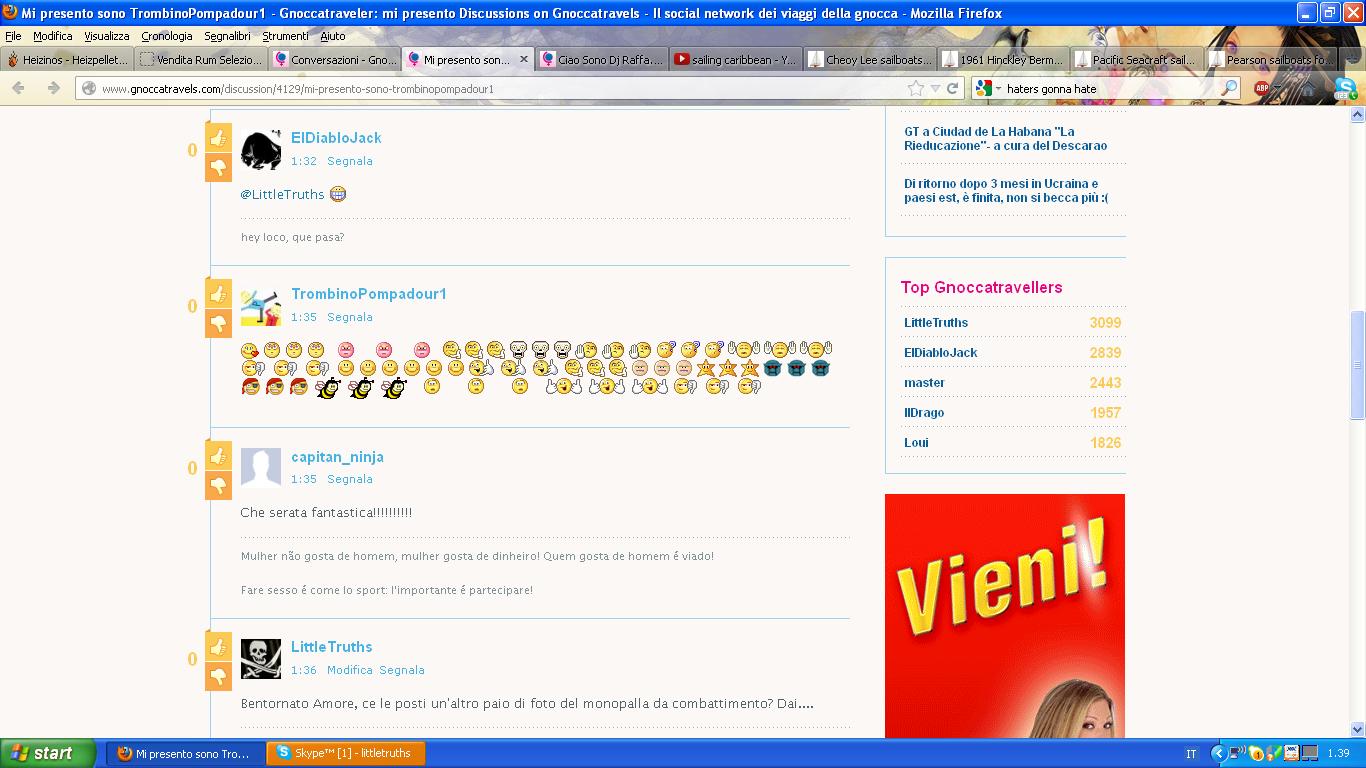The image size is (1366, 768).
Task: Click the reload page icon
Action: pyautogui.click(x=953, y=88)
